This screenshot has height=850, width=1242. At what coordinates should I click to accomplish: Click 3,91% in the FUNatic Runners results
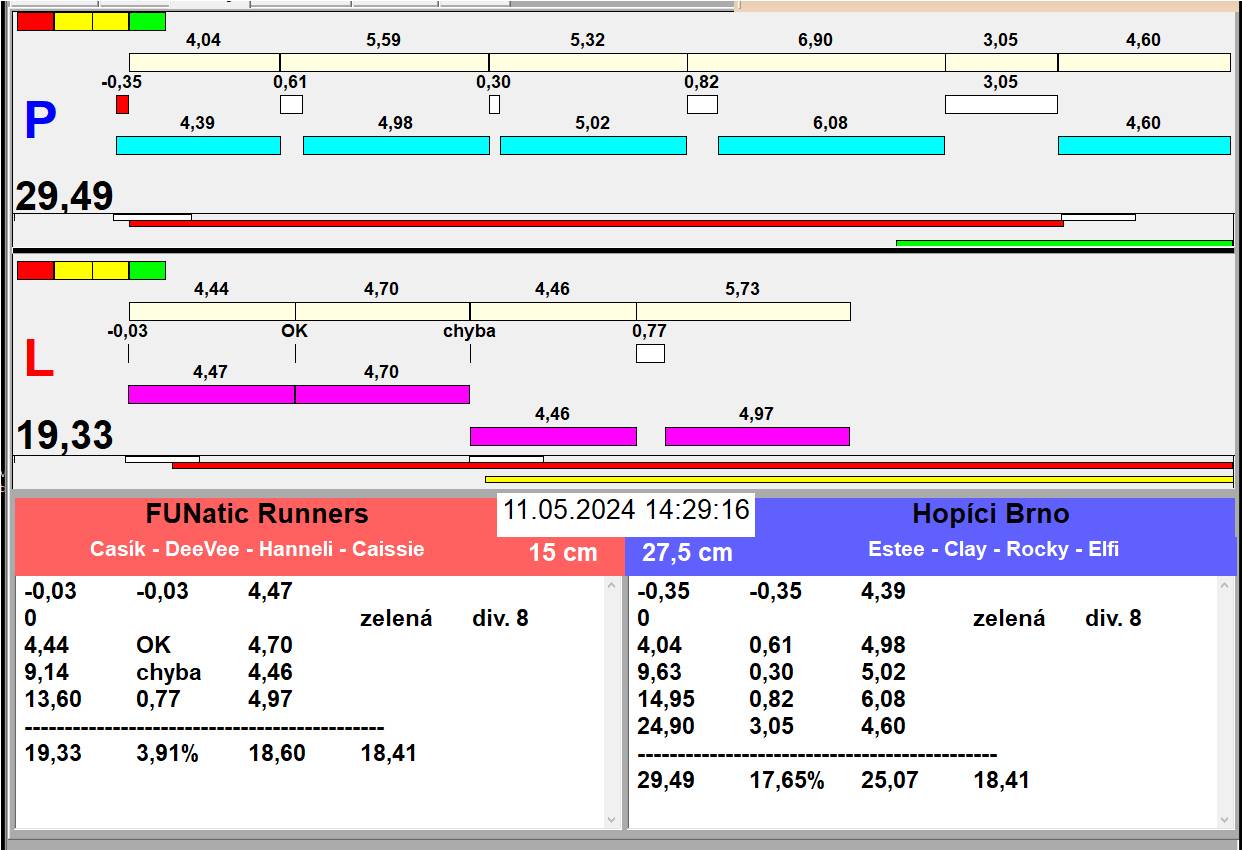167,753
